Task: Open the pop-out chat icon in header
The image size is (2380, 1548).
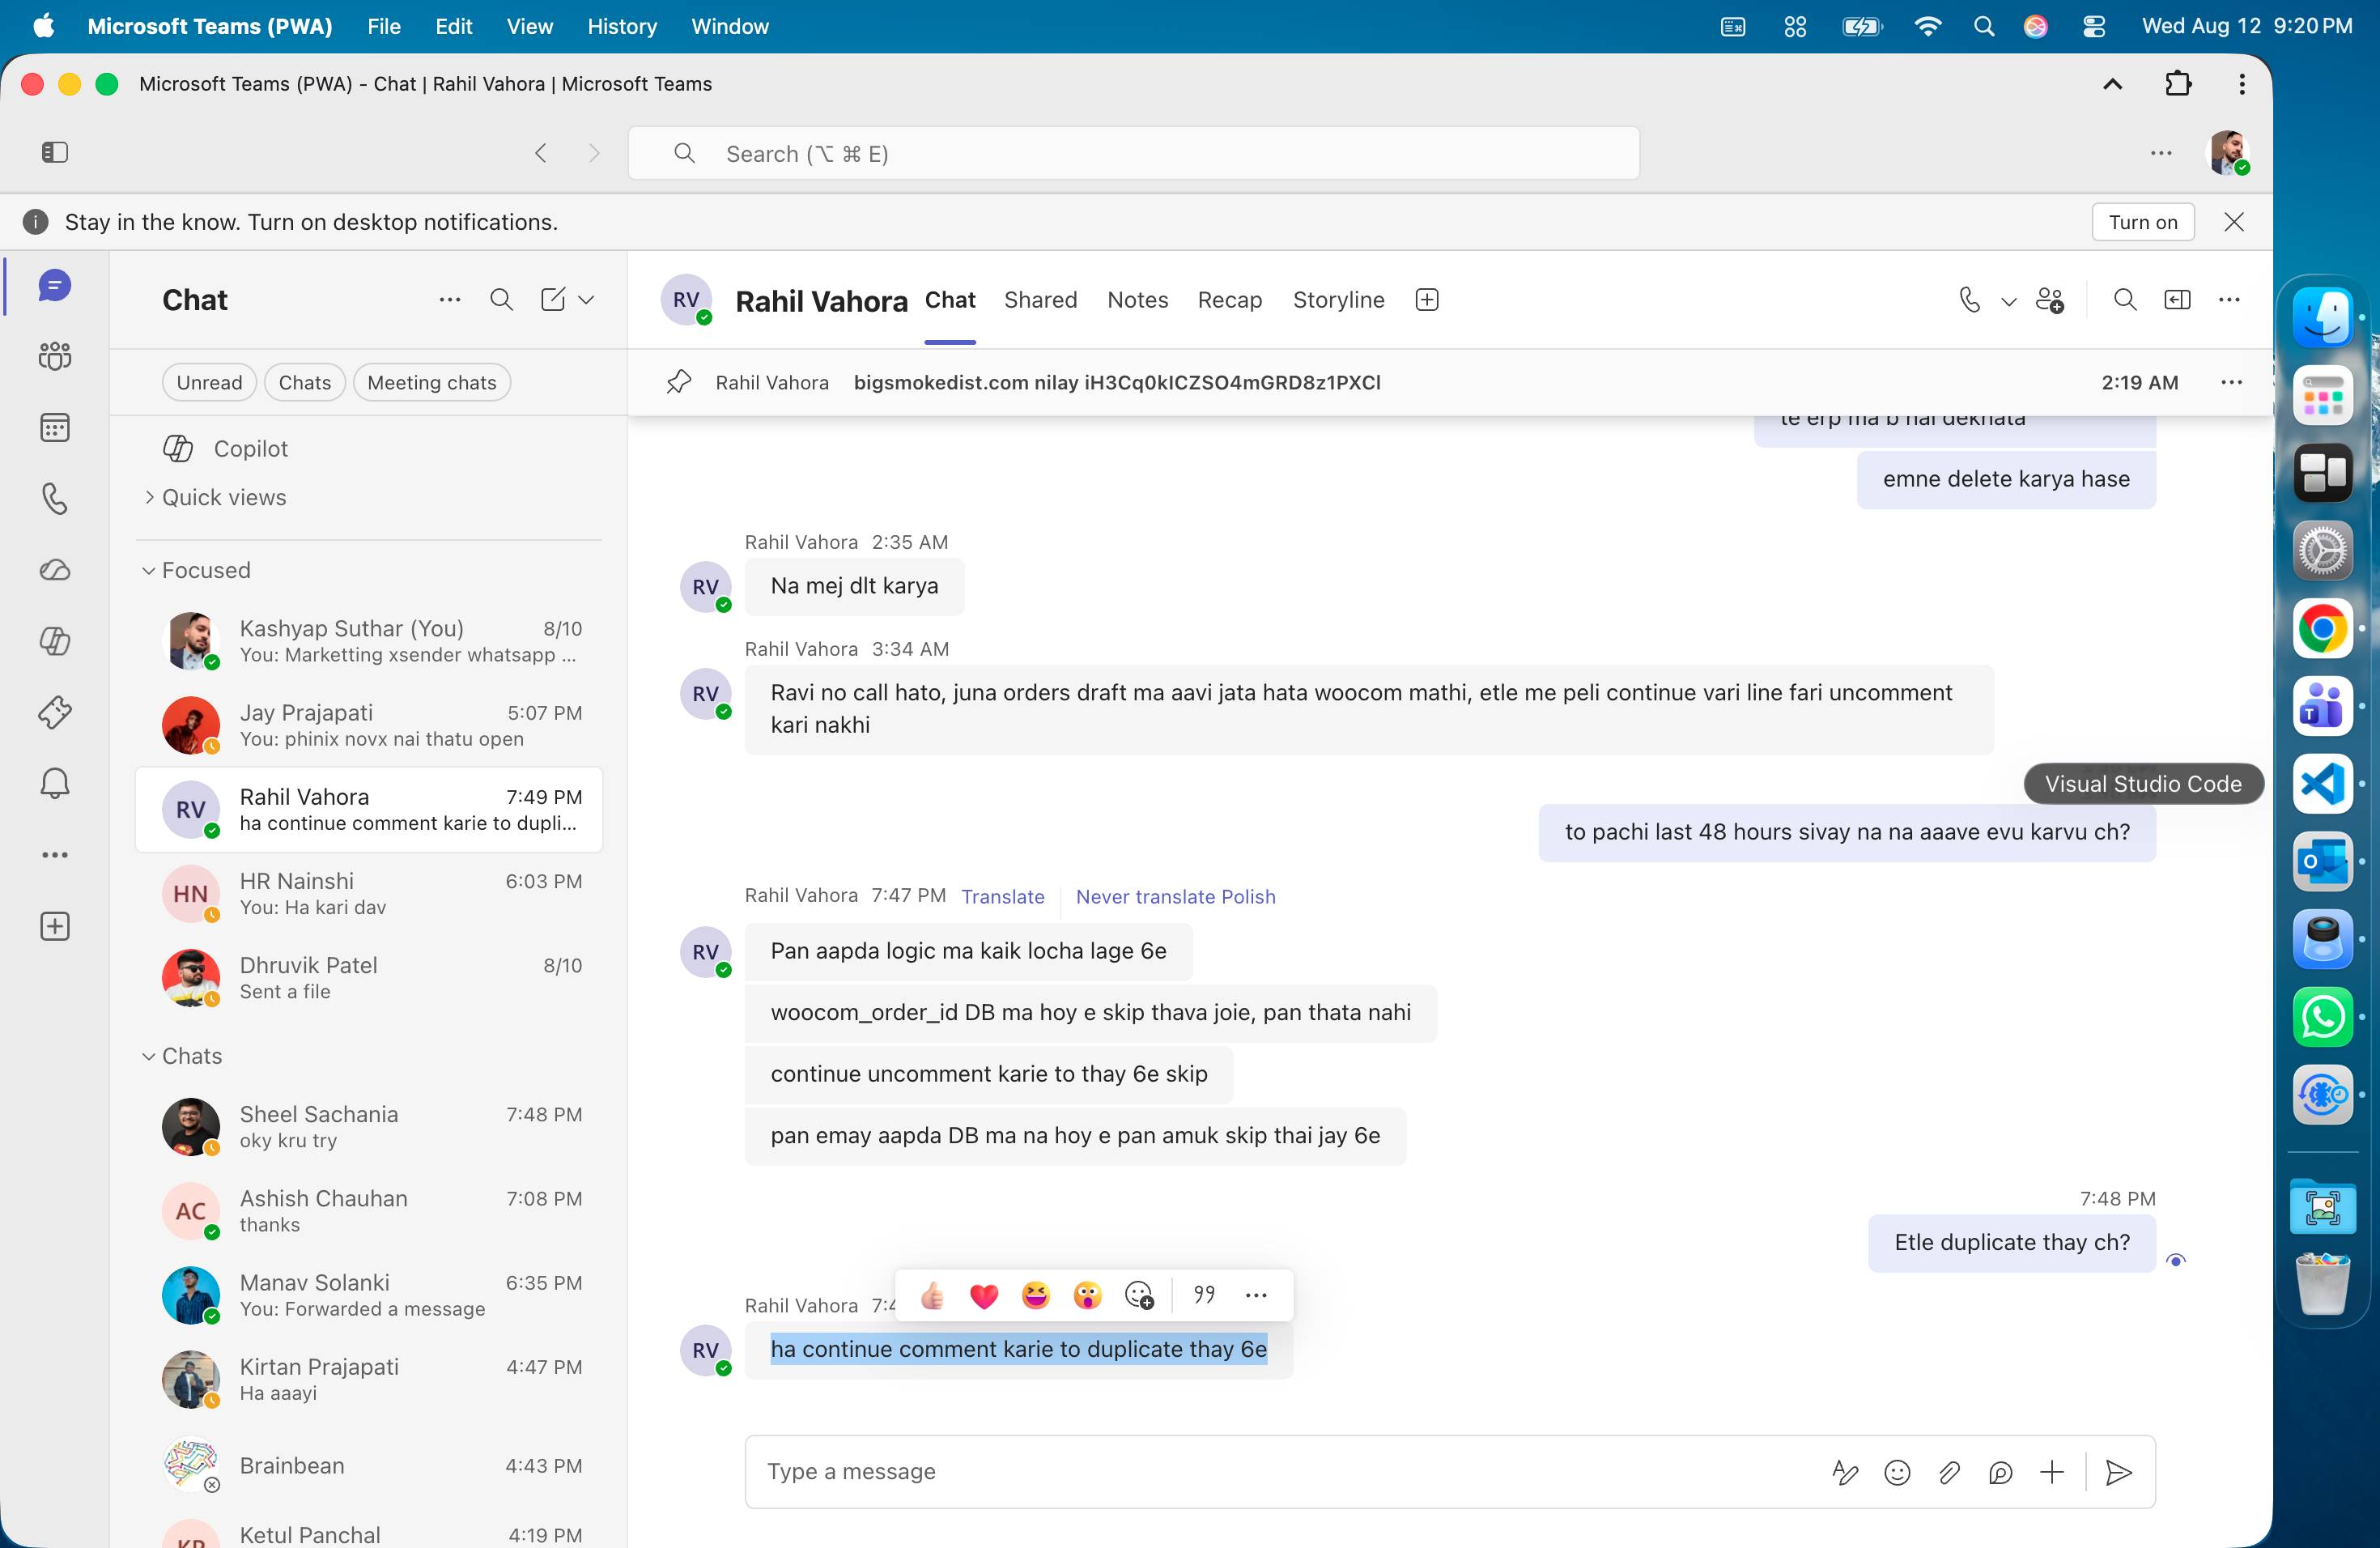Action: pyautogui.click(x=2177, y=300)
